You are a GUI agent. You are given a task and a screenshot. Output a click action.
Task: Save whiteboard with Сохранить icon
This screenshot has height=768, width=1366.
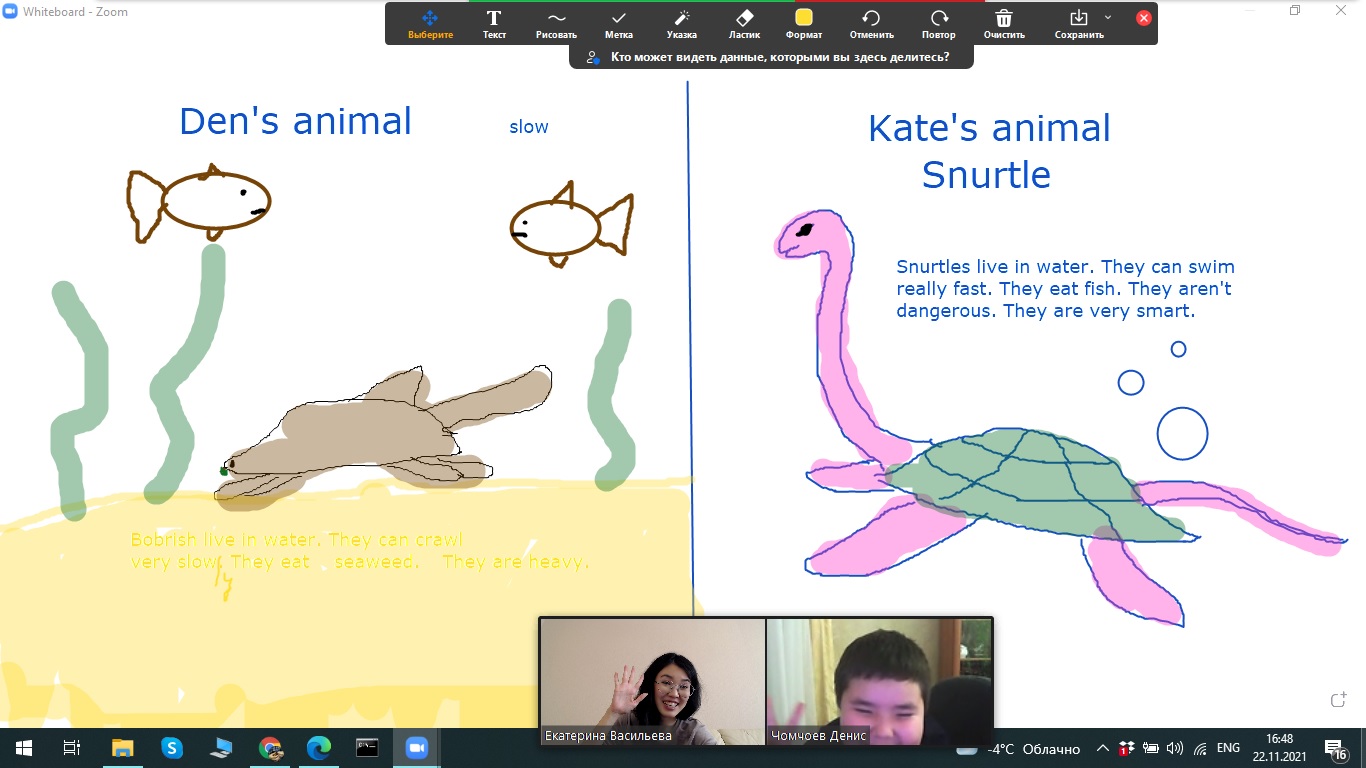click(1079, 24)
